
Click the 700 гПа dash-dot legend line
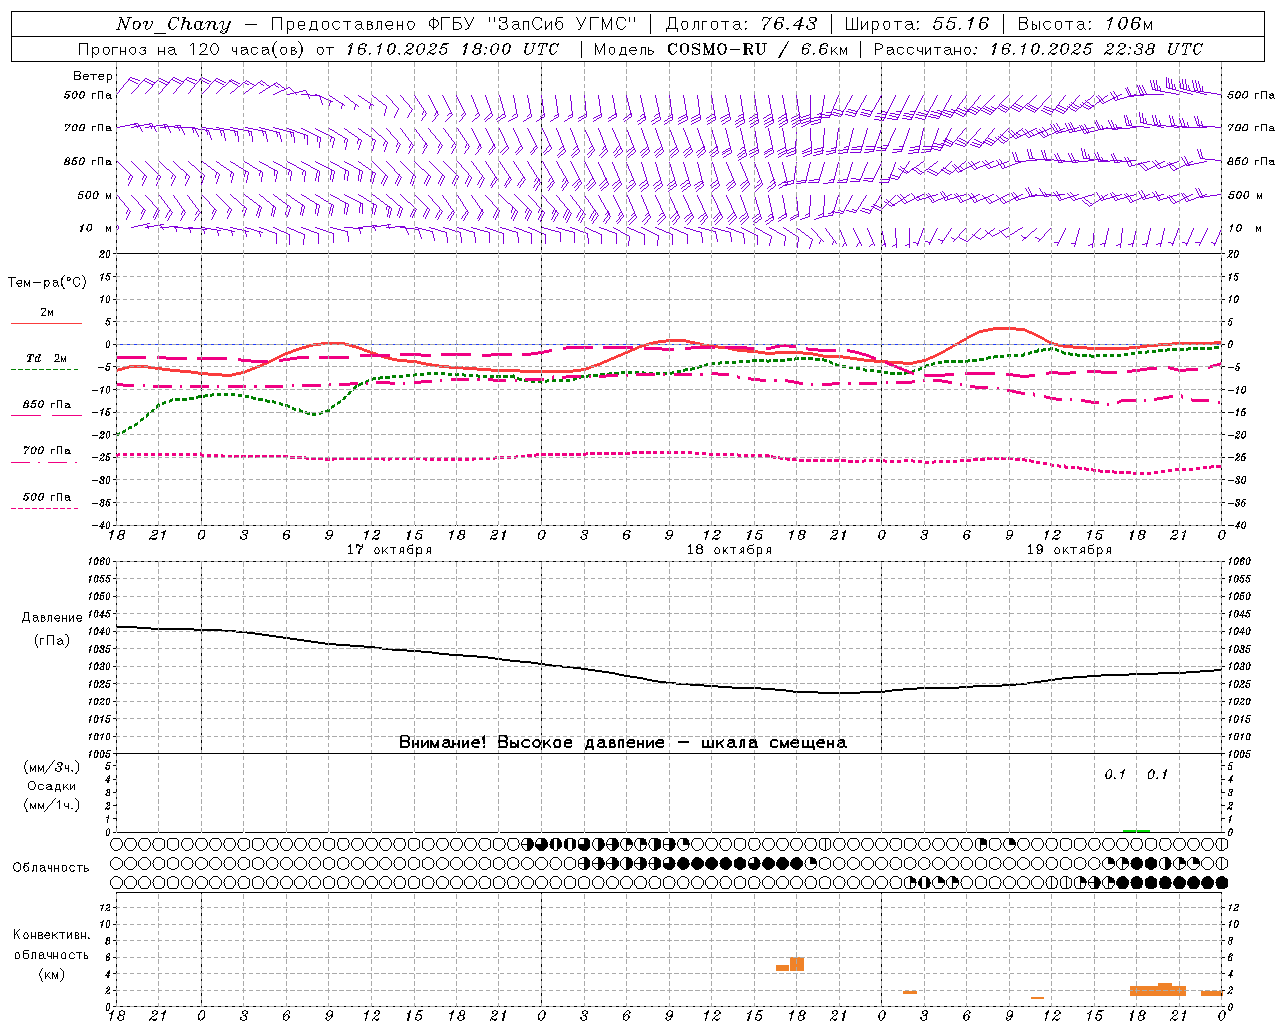[44, 462]
